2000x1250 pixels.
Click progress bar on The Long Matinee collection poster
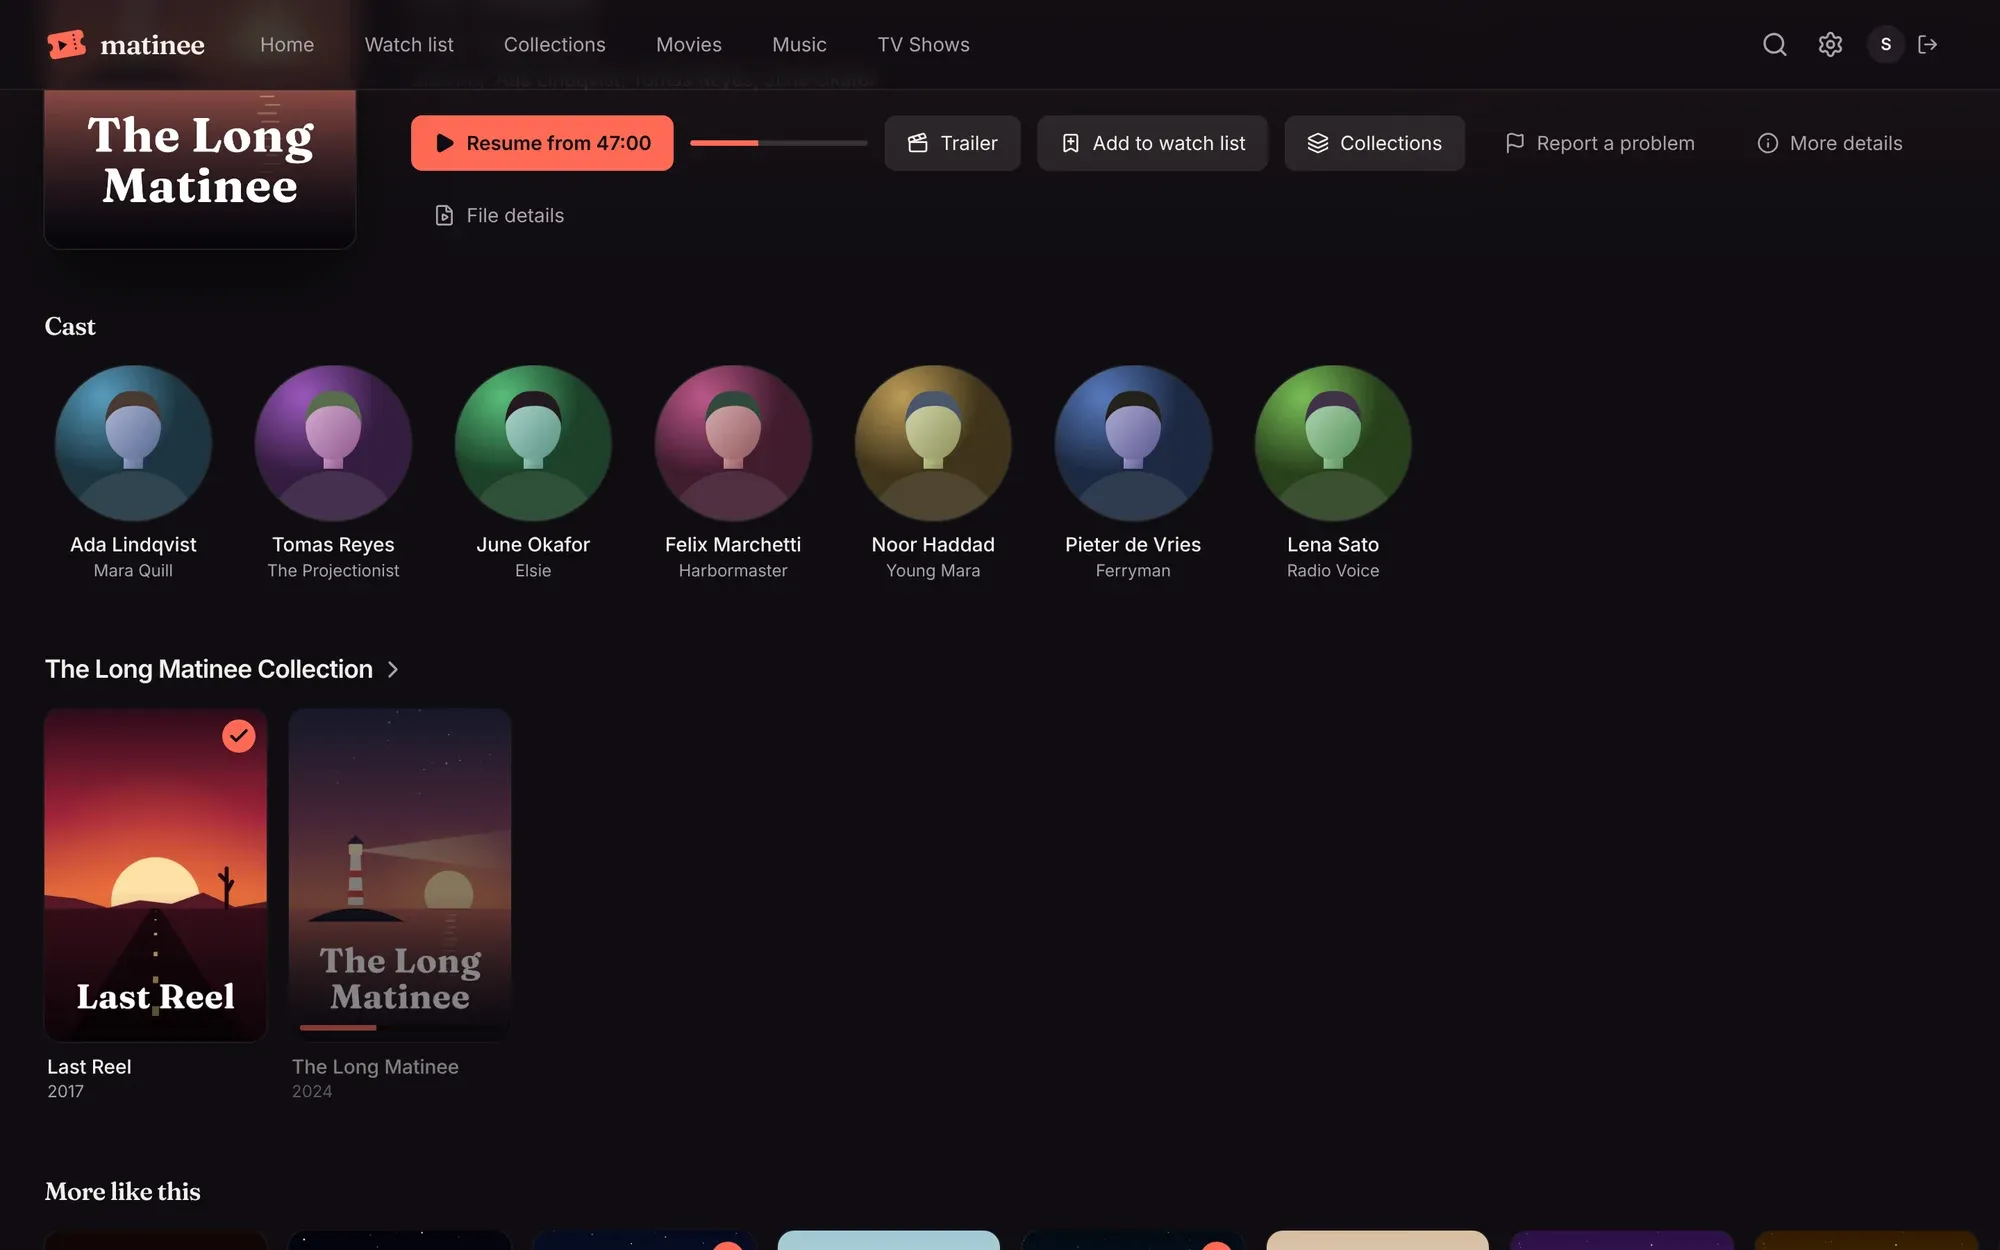tap(400, 1027)
